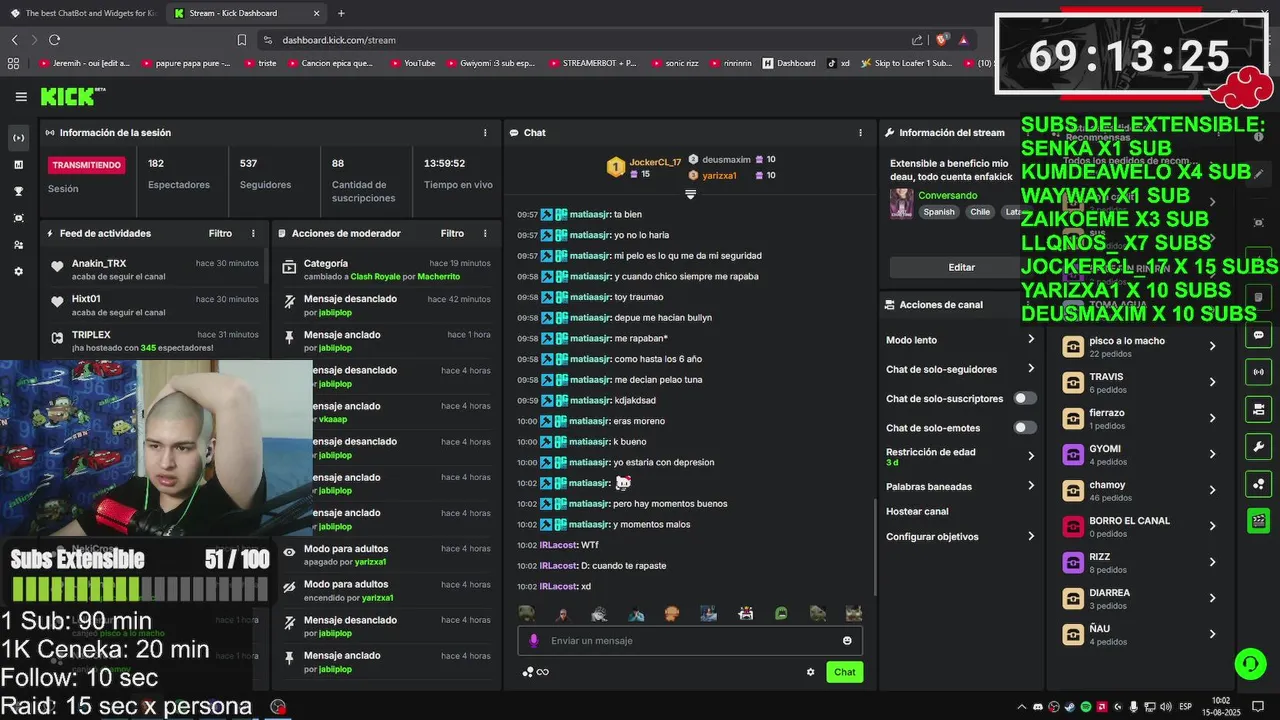The width and height of the screenshot is (1280, 720).
Task: Click the bubbles icon in right toolbar
Action: [x=1258, y=484]
